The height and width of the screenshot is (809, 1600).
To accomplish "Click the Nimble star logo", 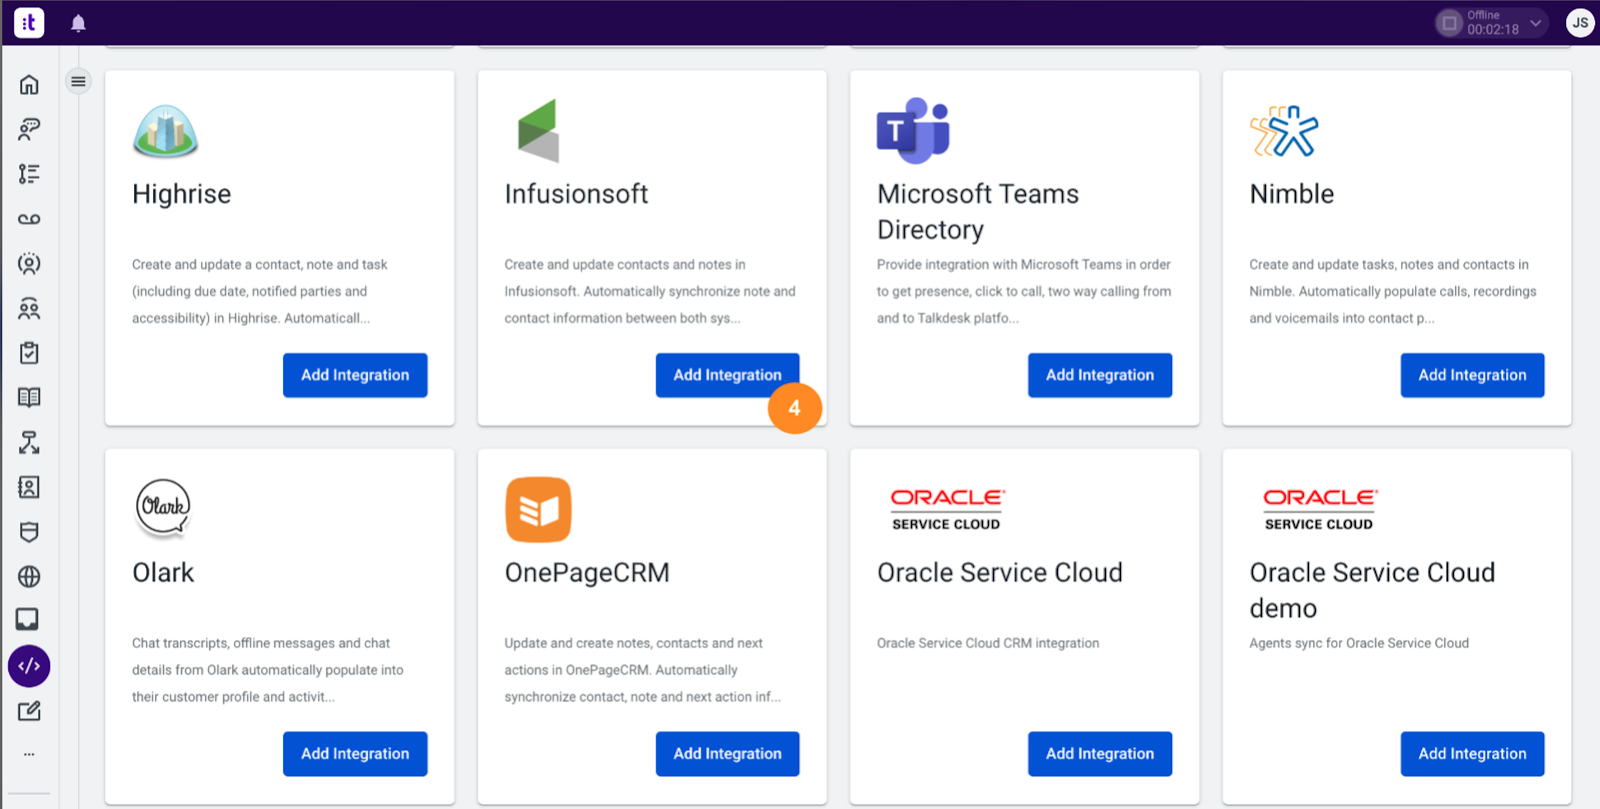I will (1284, 131).
